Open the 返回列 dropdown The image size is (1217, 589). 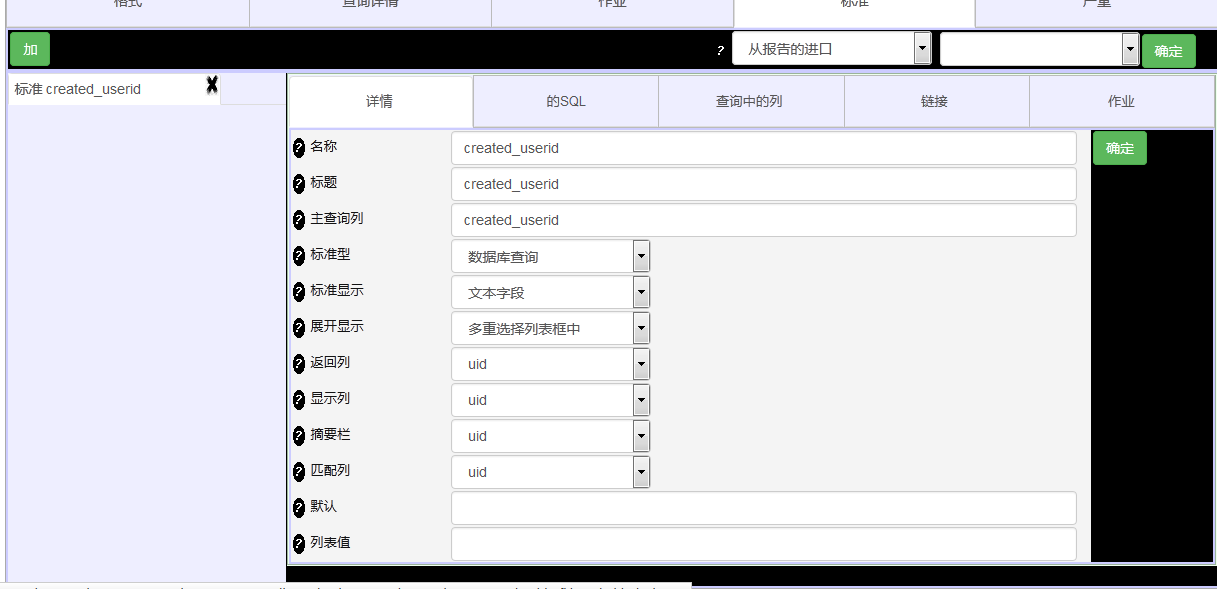[551, 364]
